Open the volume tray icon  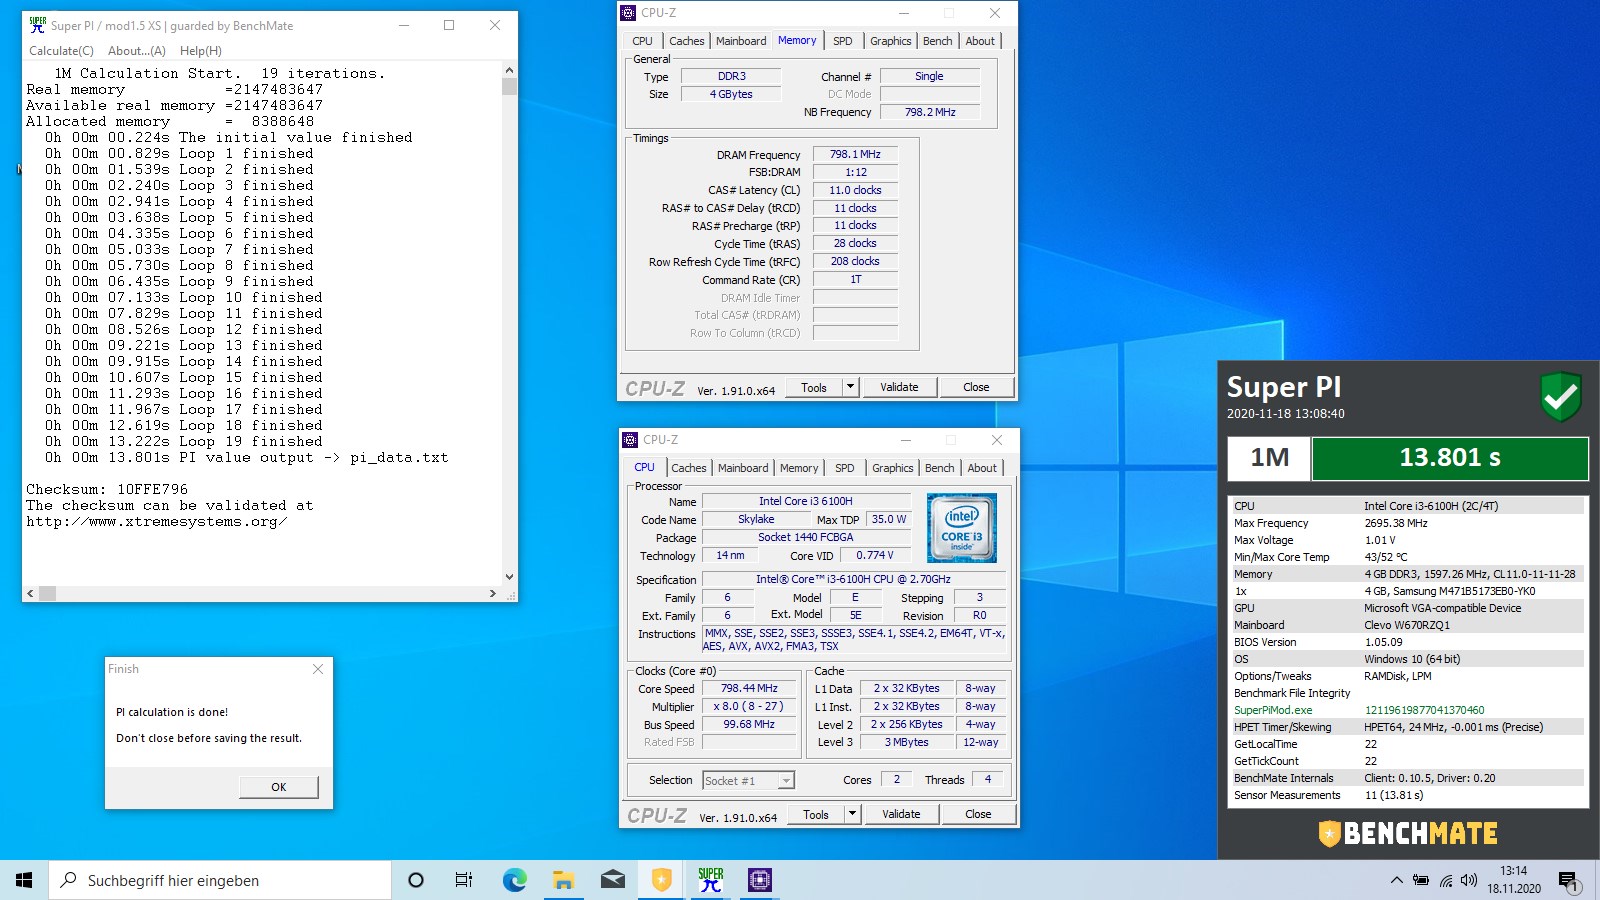point(1469,880)
